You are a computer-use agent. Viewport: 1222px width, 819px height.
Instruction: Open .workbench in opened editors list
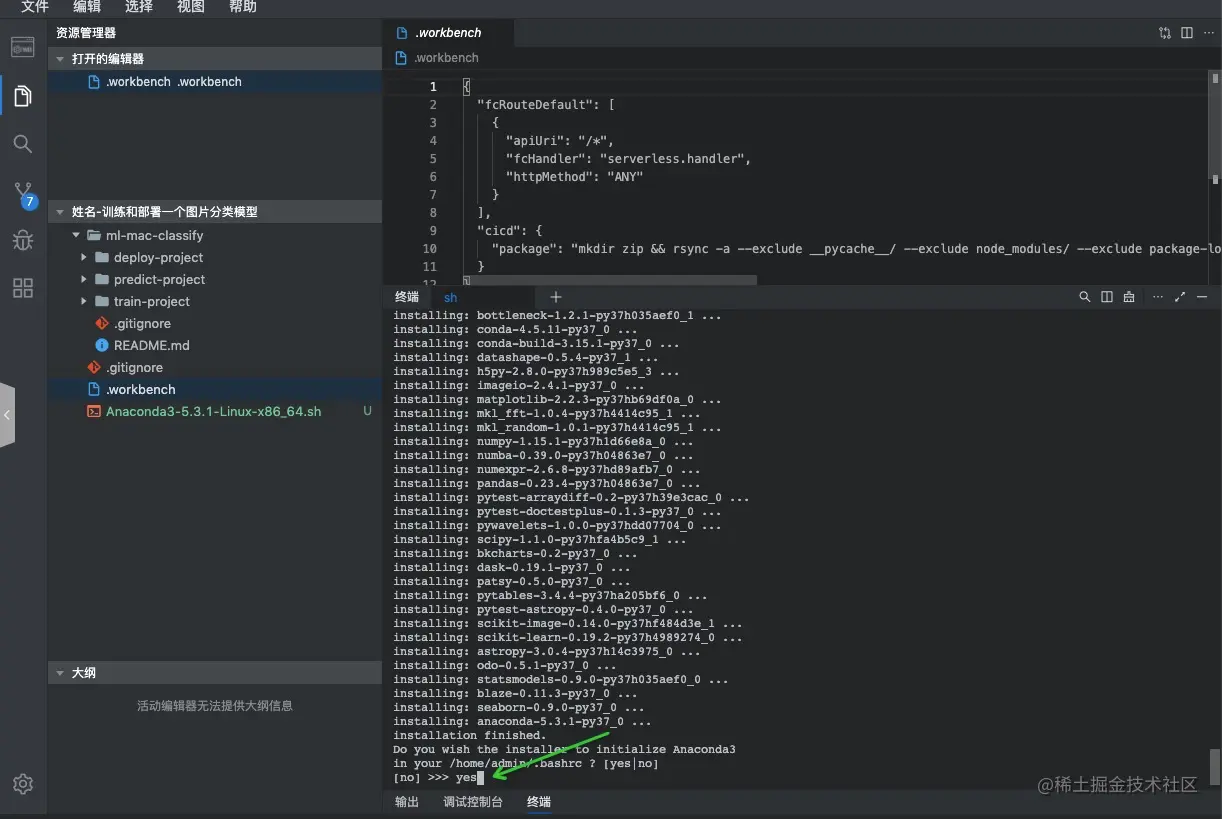point(215,82)
